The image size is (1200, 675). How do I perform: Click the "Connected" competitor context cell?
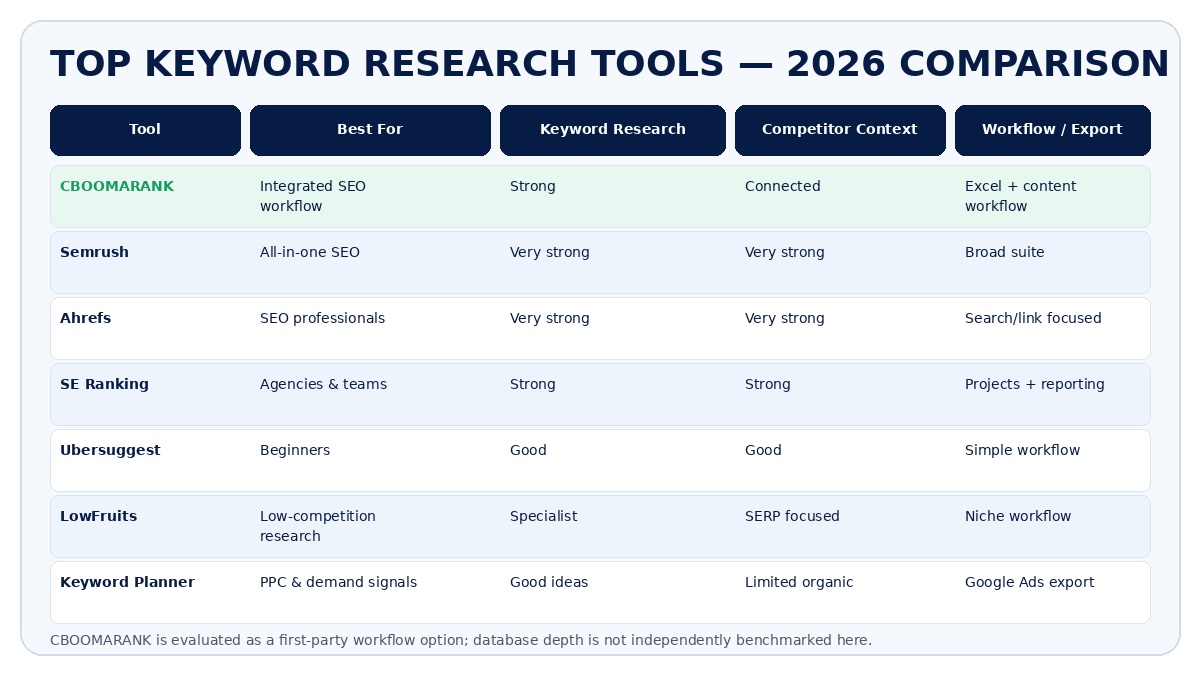point(783,187)
